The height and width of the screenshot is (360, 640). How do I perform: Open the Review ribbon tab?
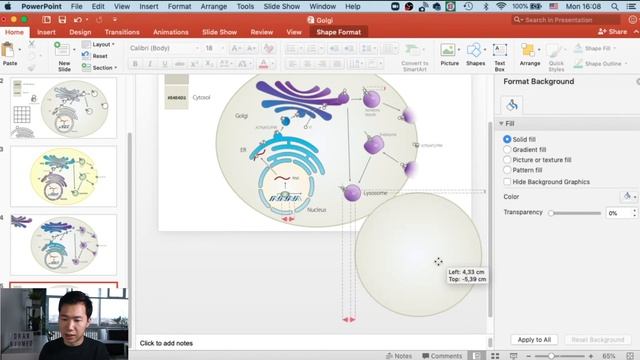click(x=262, y=32)
